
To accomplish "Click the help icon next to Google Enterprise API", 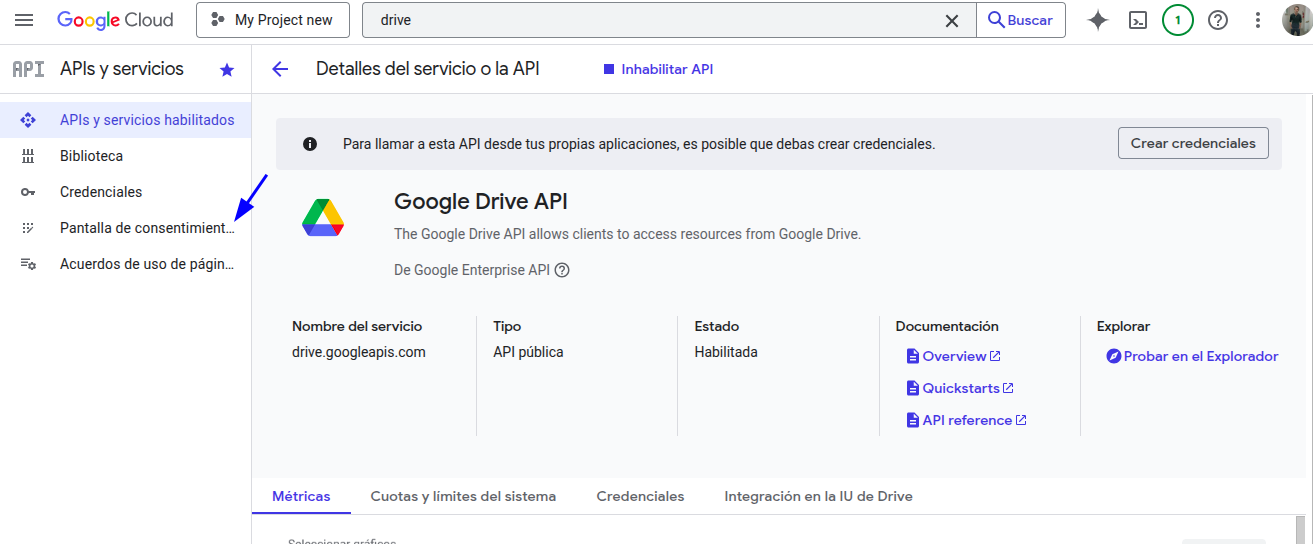I will [x=562, y=270].
